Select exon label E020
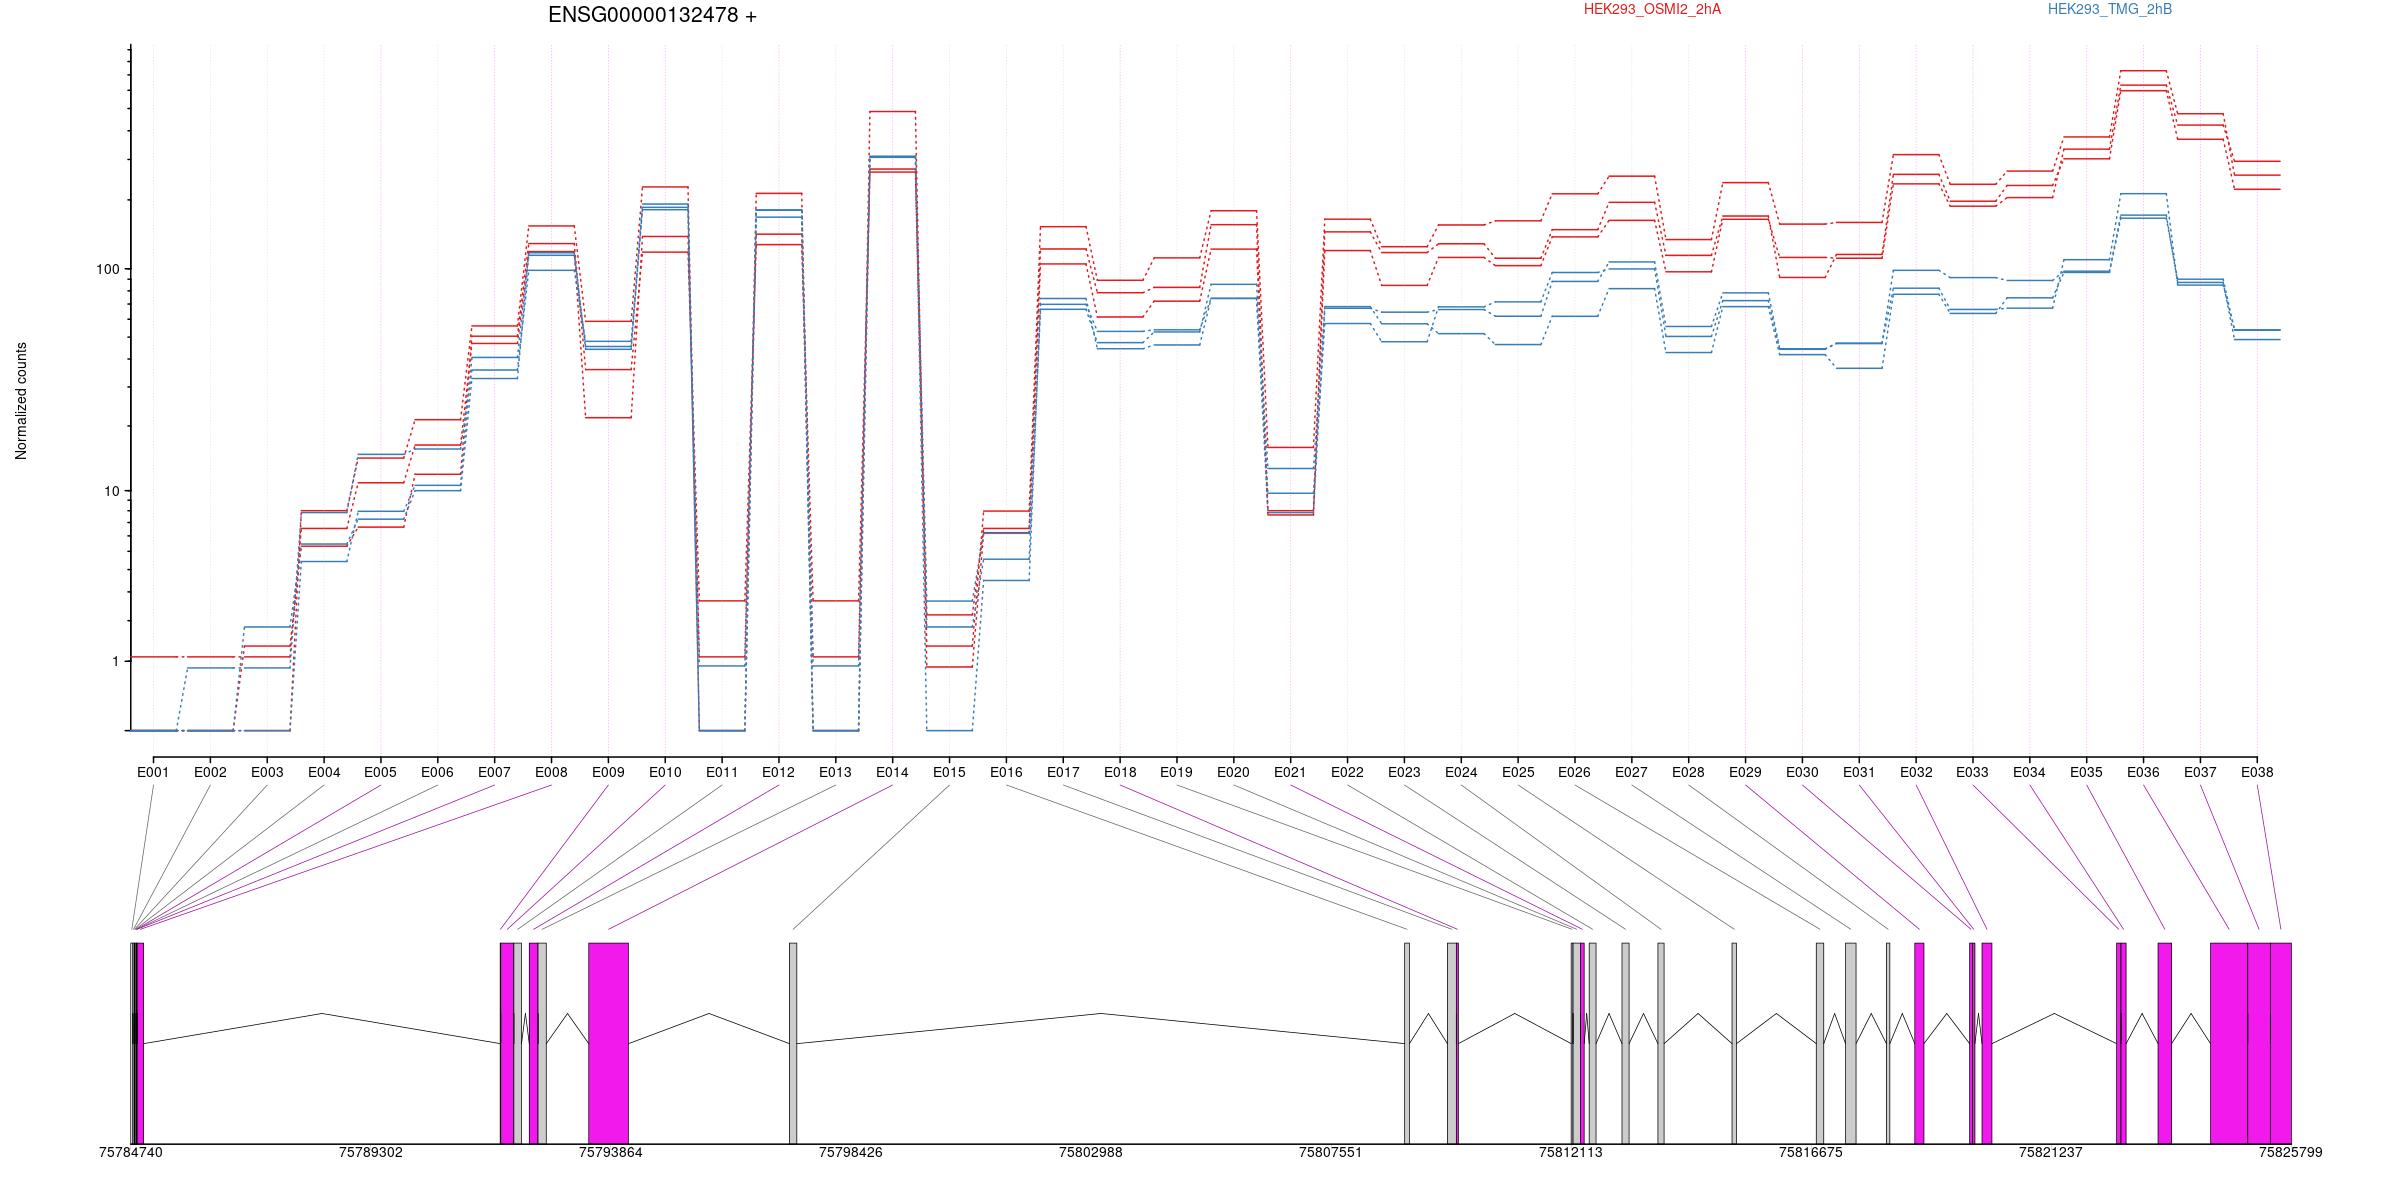2400x1200 pixels. click(x=1234, y=773)
